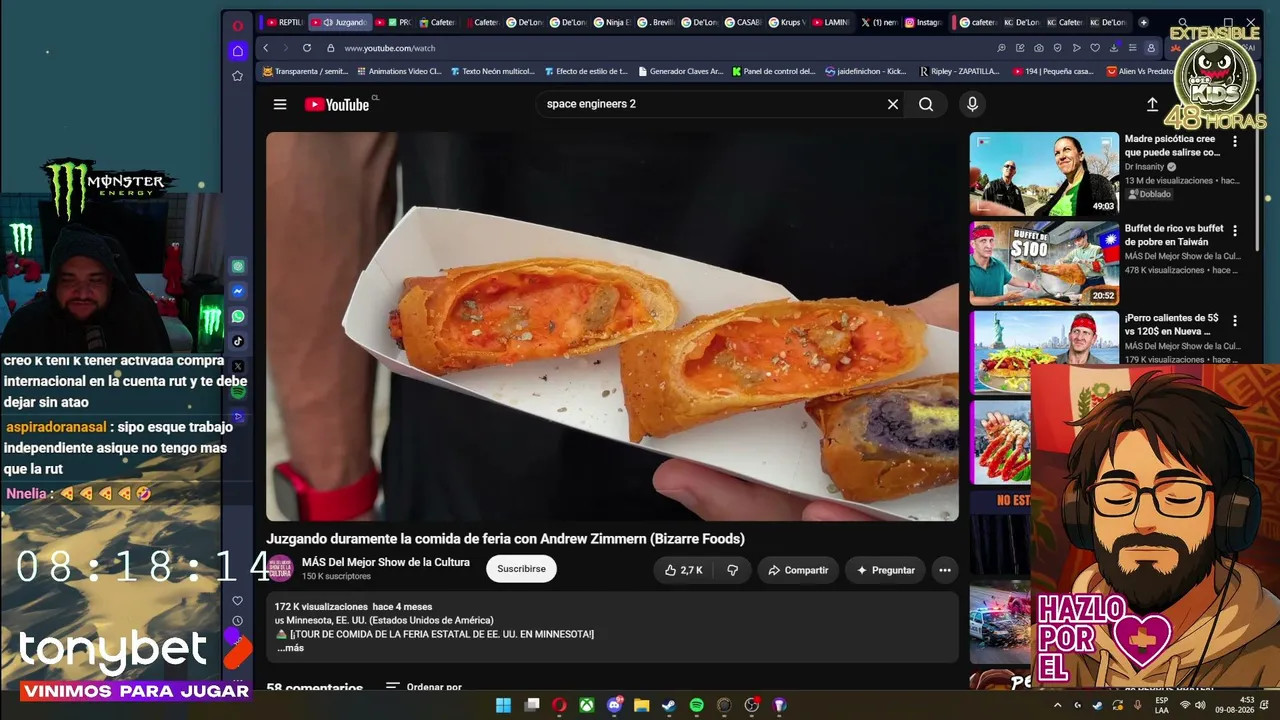Switch to the Ninja browser tab

point(611,22)
